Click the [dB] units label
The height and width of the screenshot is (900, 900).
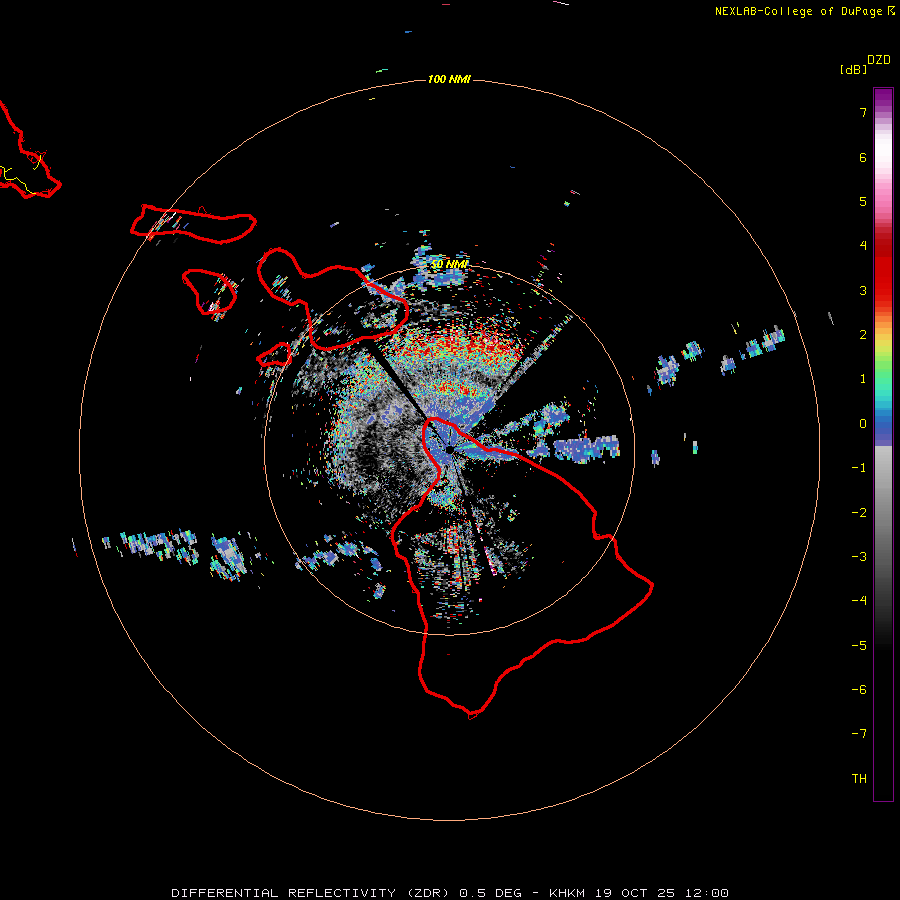pos(853,69)
